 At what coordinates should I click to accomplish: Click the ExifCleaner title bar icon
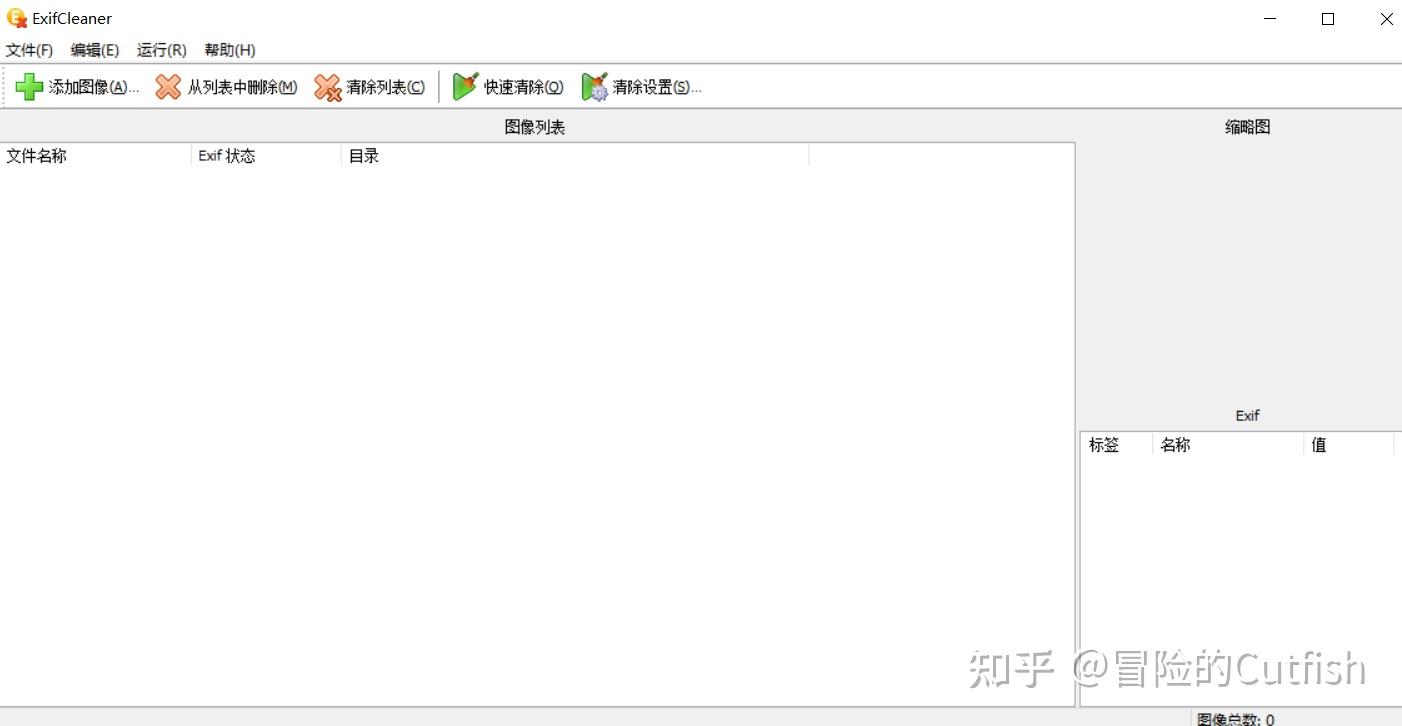click(15, 17)
